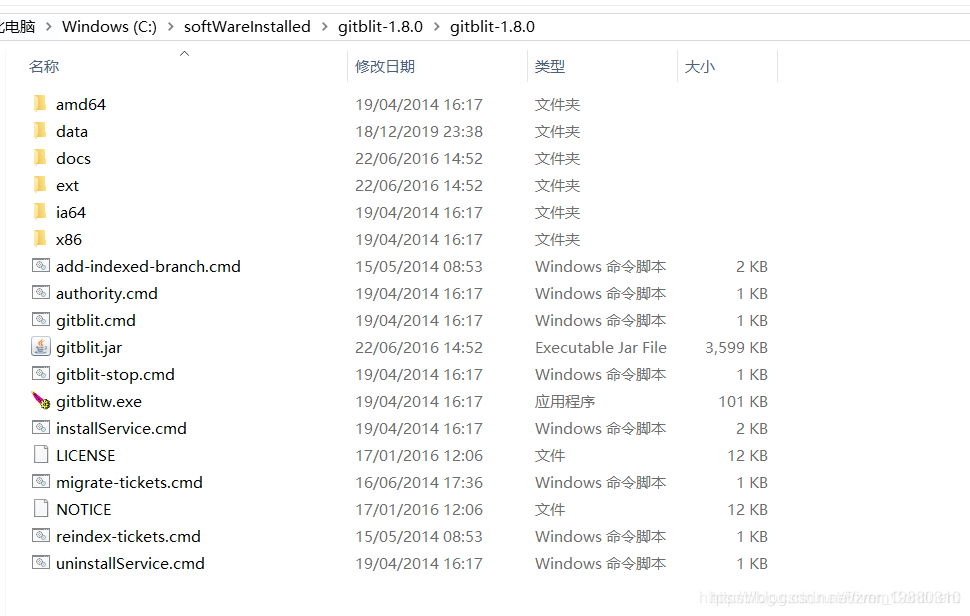Click the docs folder icon
The width and height of the screenshot is (970, 616).
(40, 158)
